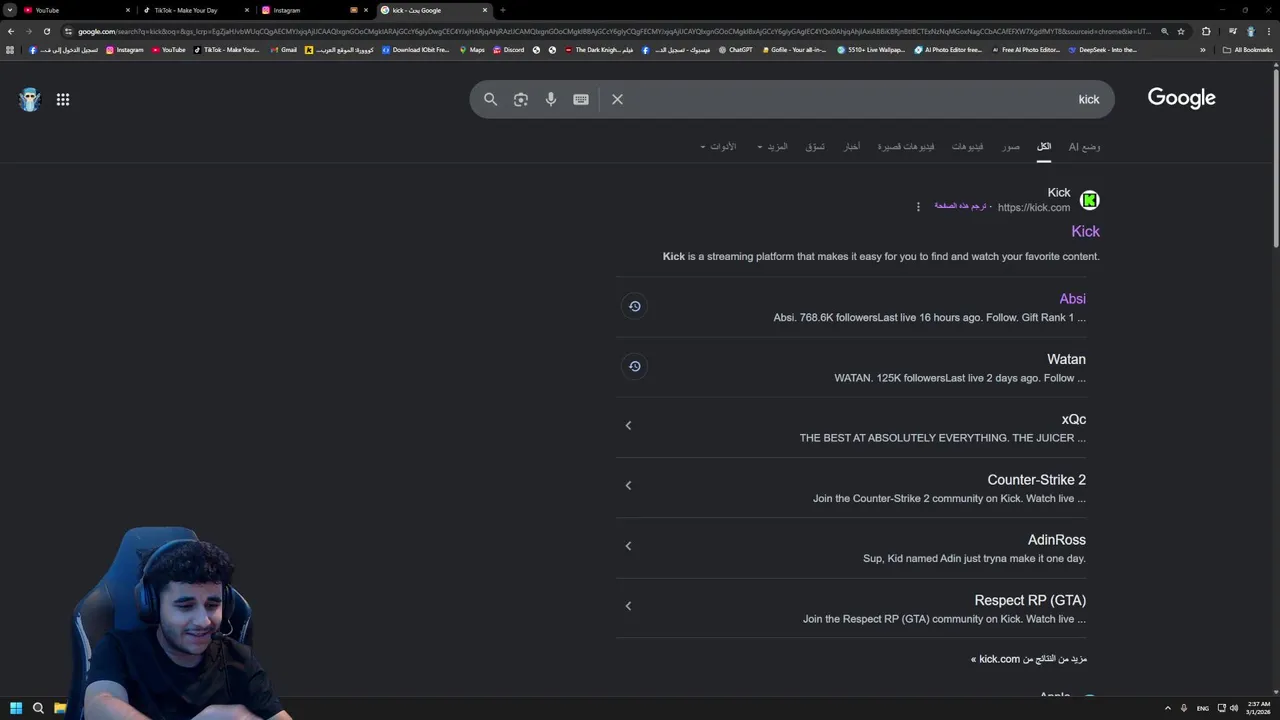Open the Absi channel link

pyautogui.click(x=1072, y=299)
